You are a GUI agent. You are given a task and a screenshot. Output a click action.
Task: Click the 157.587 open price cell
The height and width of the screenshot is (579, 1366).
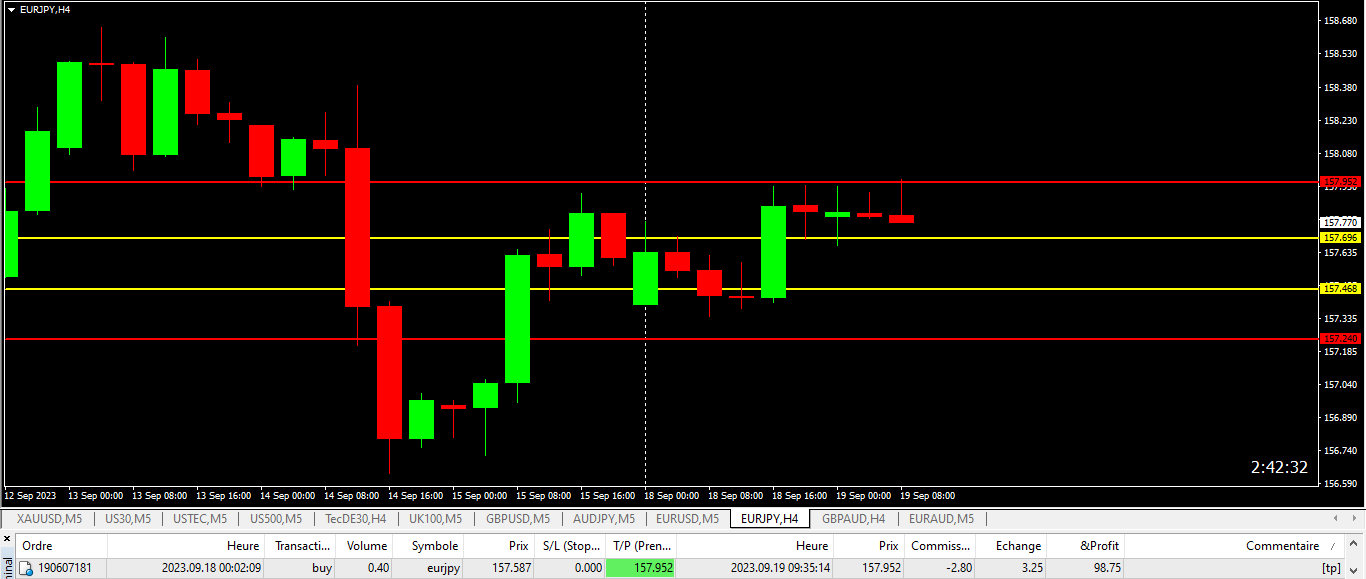click(x=509, y=568)
